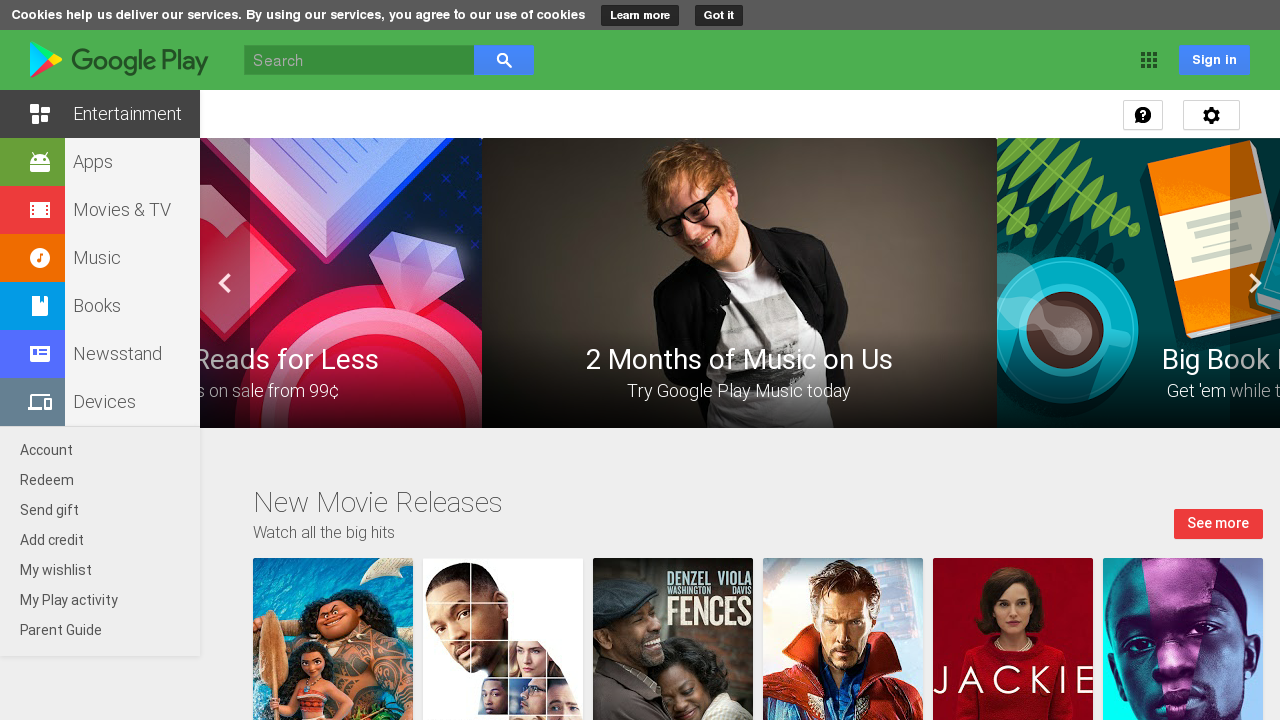Click the 'Watch all the big hits' subtitle

[x=324, y=532]
